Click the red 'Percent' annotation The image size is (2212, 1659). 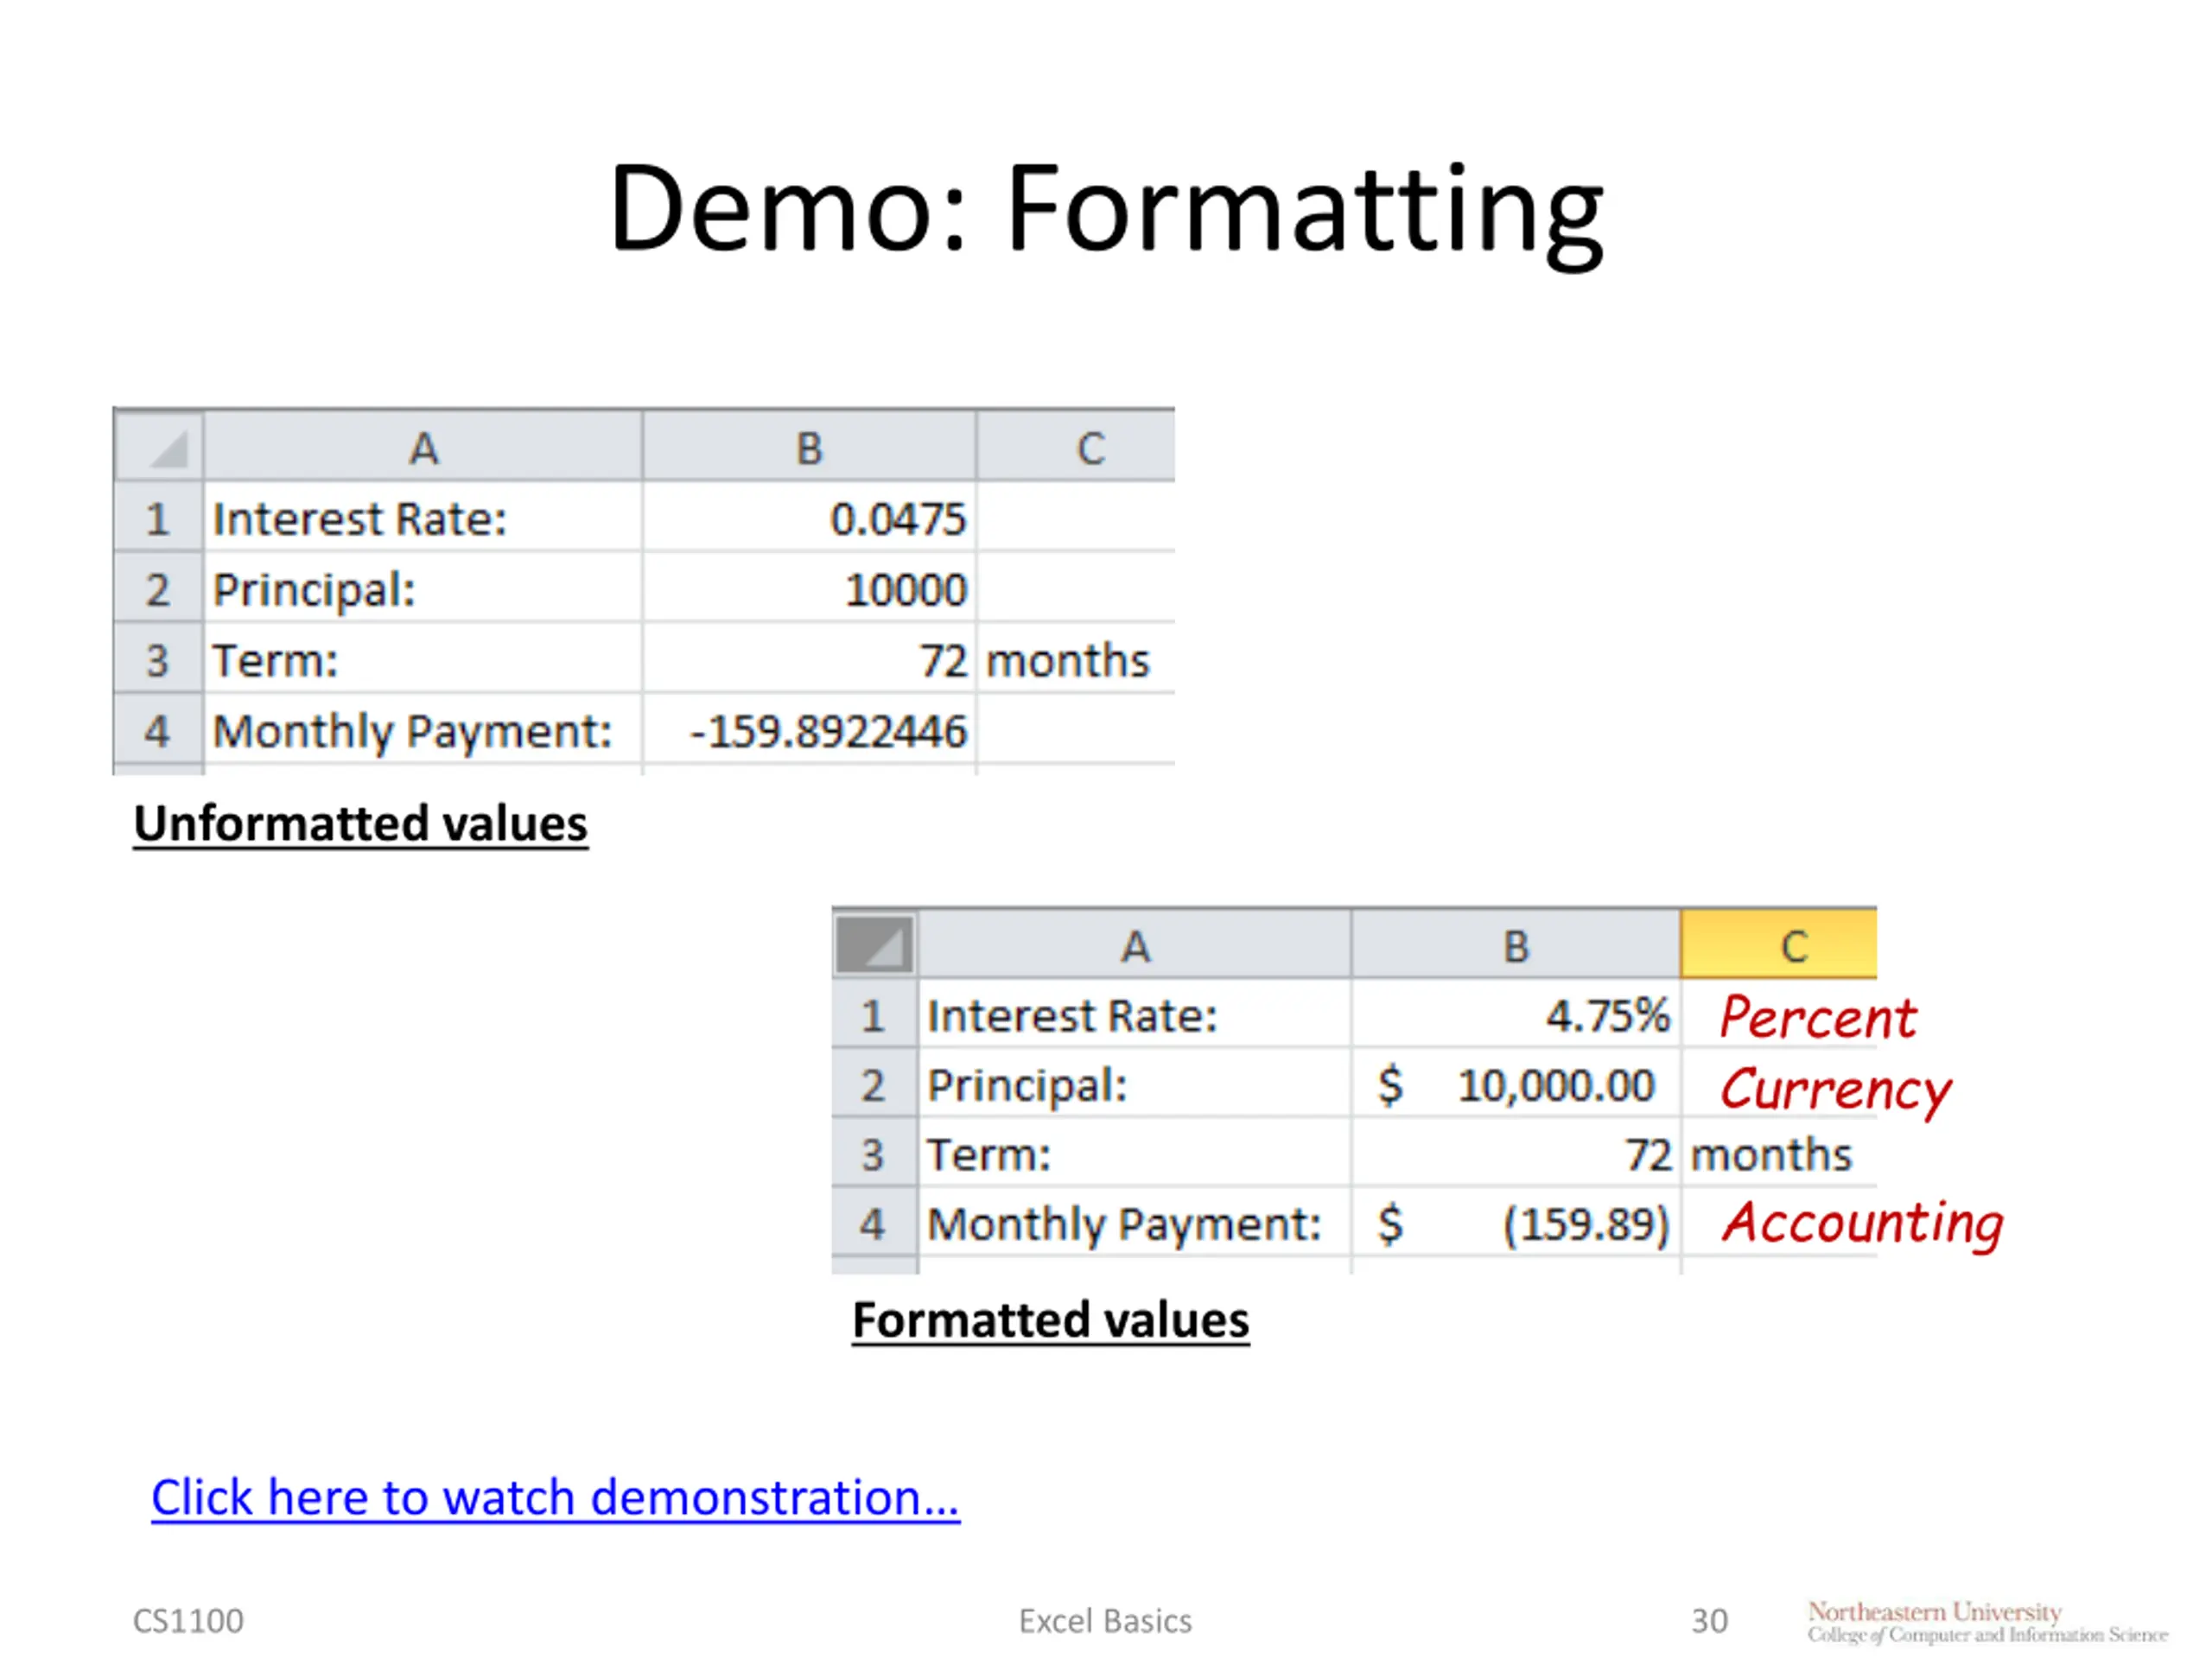1817,1018
